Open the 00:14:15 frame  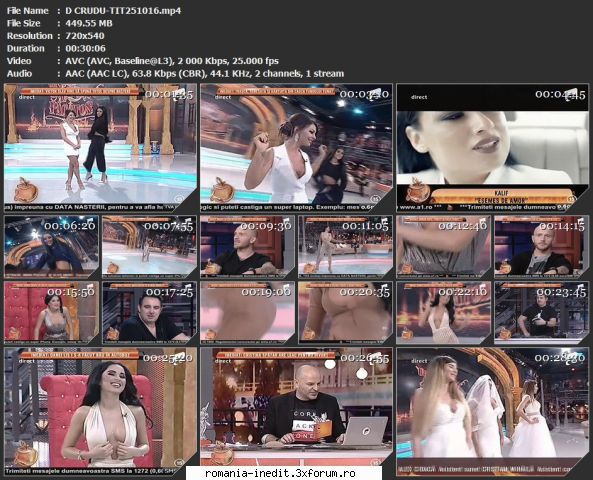pyautogui.click(x=542, y=247)
